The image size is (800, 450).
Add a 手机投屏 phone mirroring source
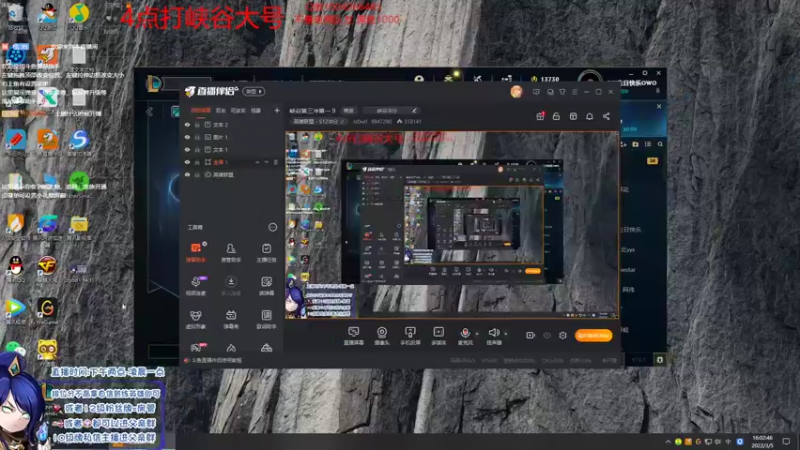click(x=410, y=336)
